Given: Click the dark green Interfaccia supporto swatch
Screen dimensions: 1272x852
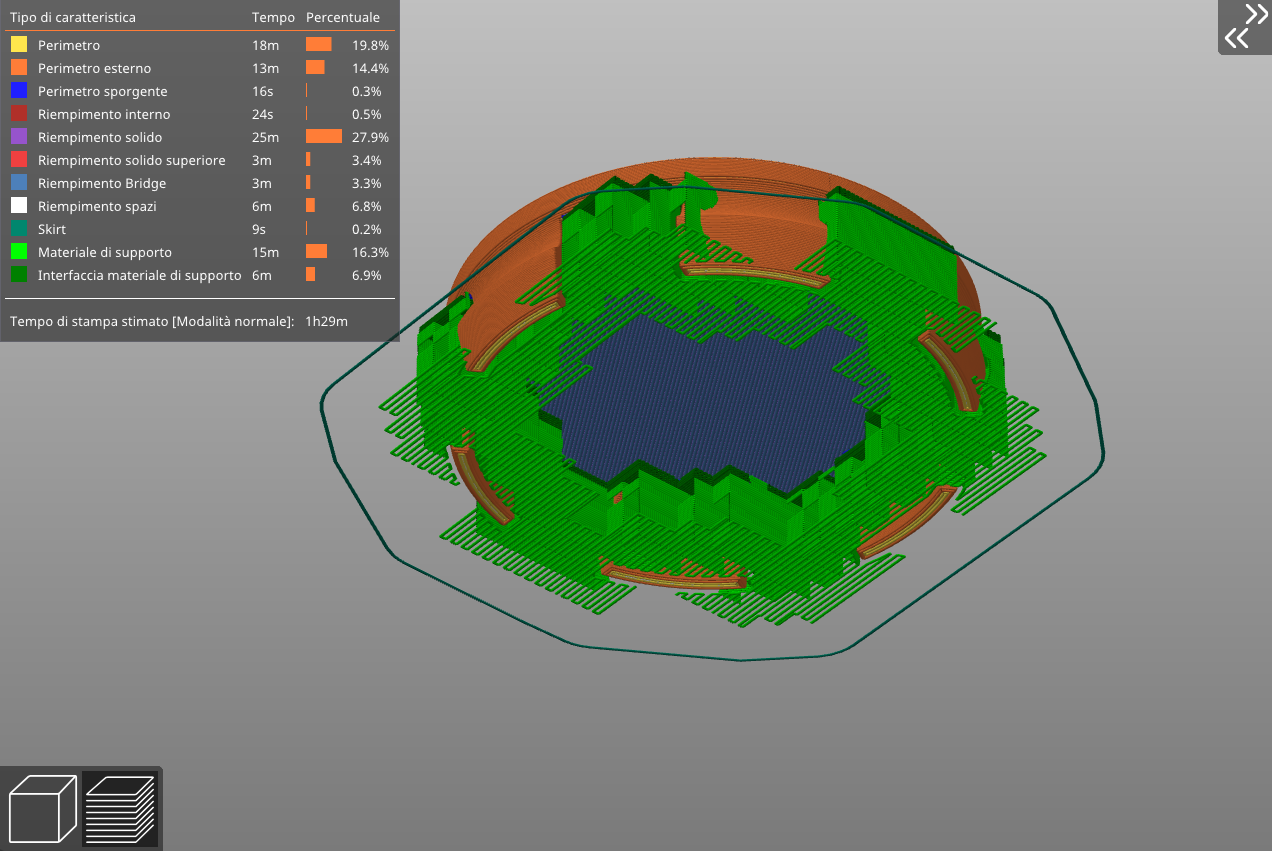Looking at the screenshot, I should coord(19,275).
